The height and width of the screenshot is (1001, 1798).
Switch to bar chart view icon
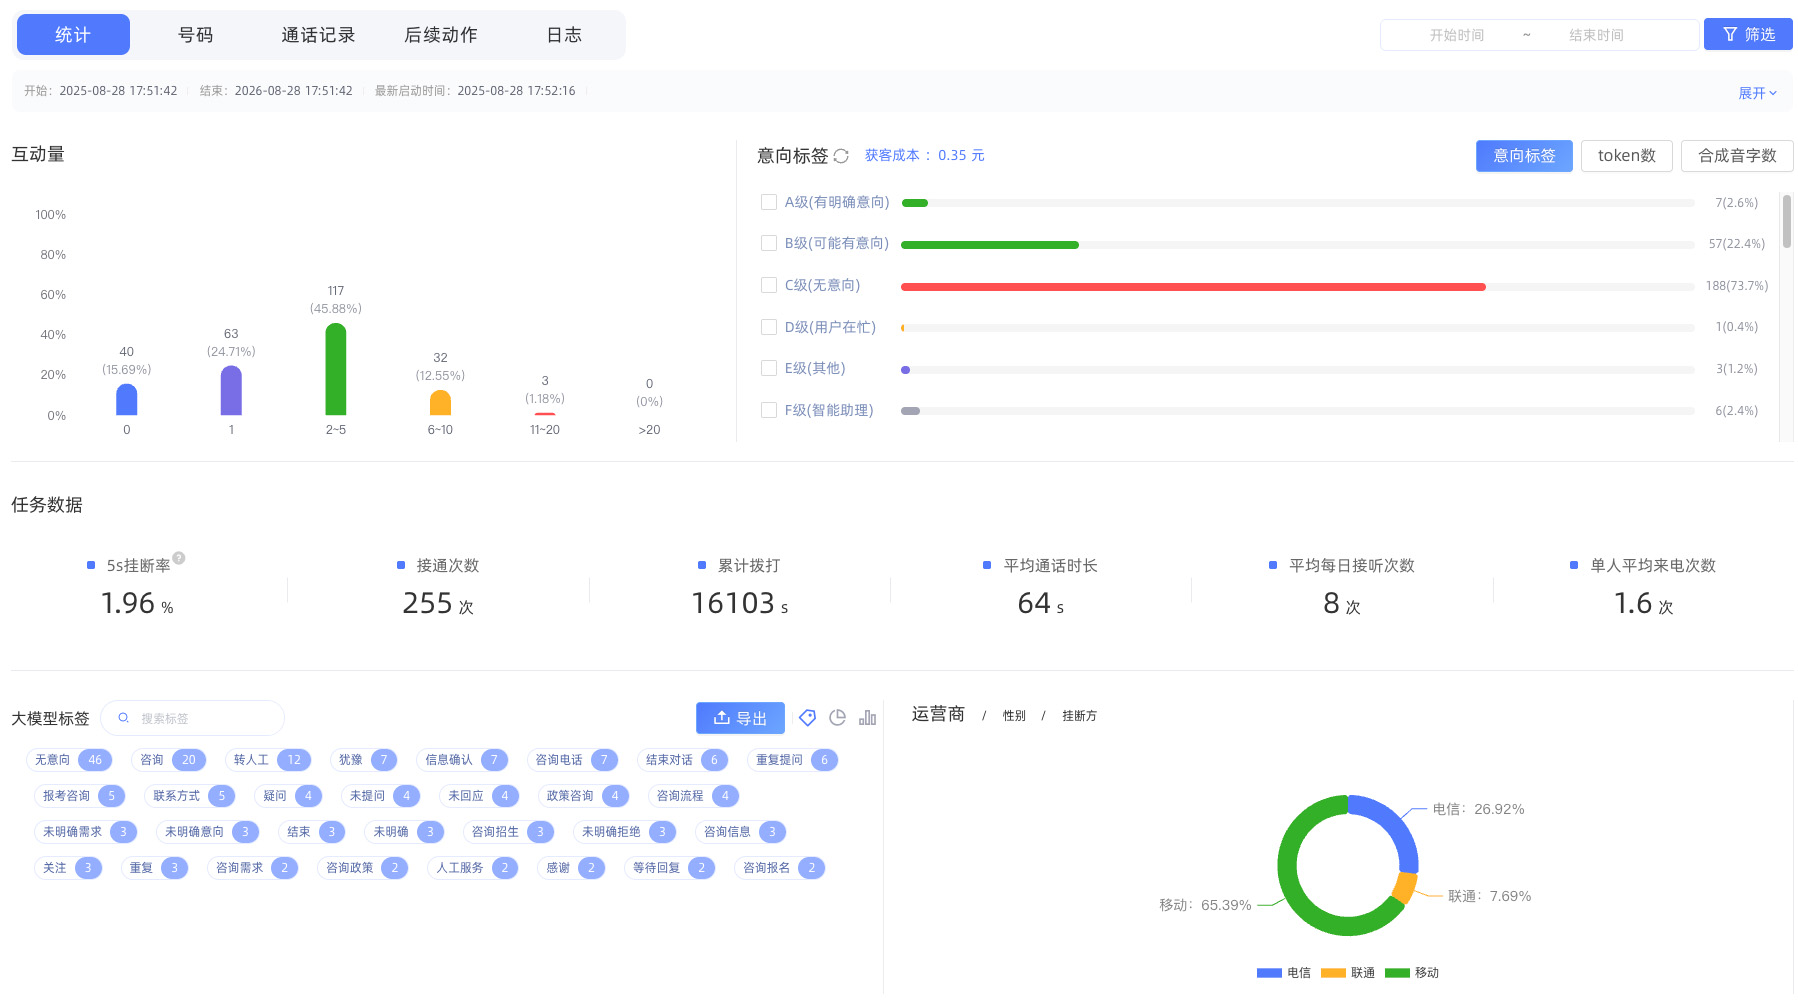[867, 718]
